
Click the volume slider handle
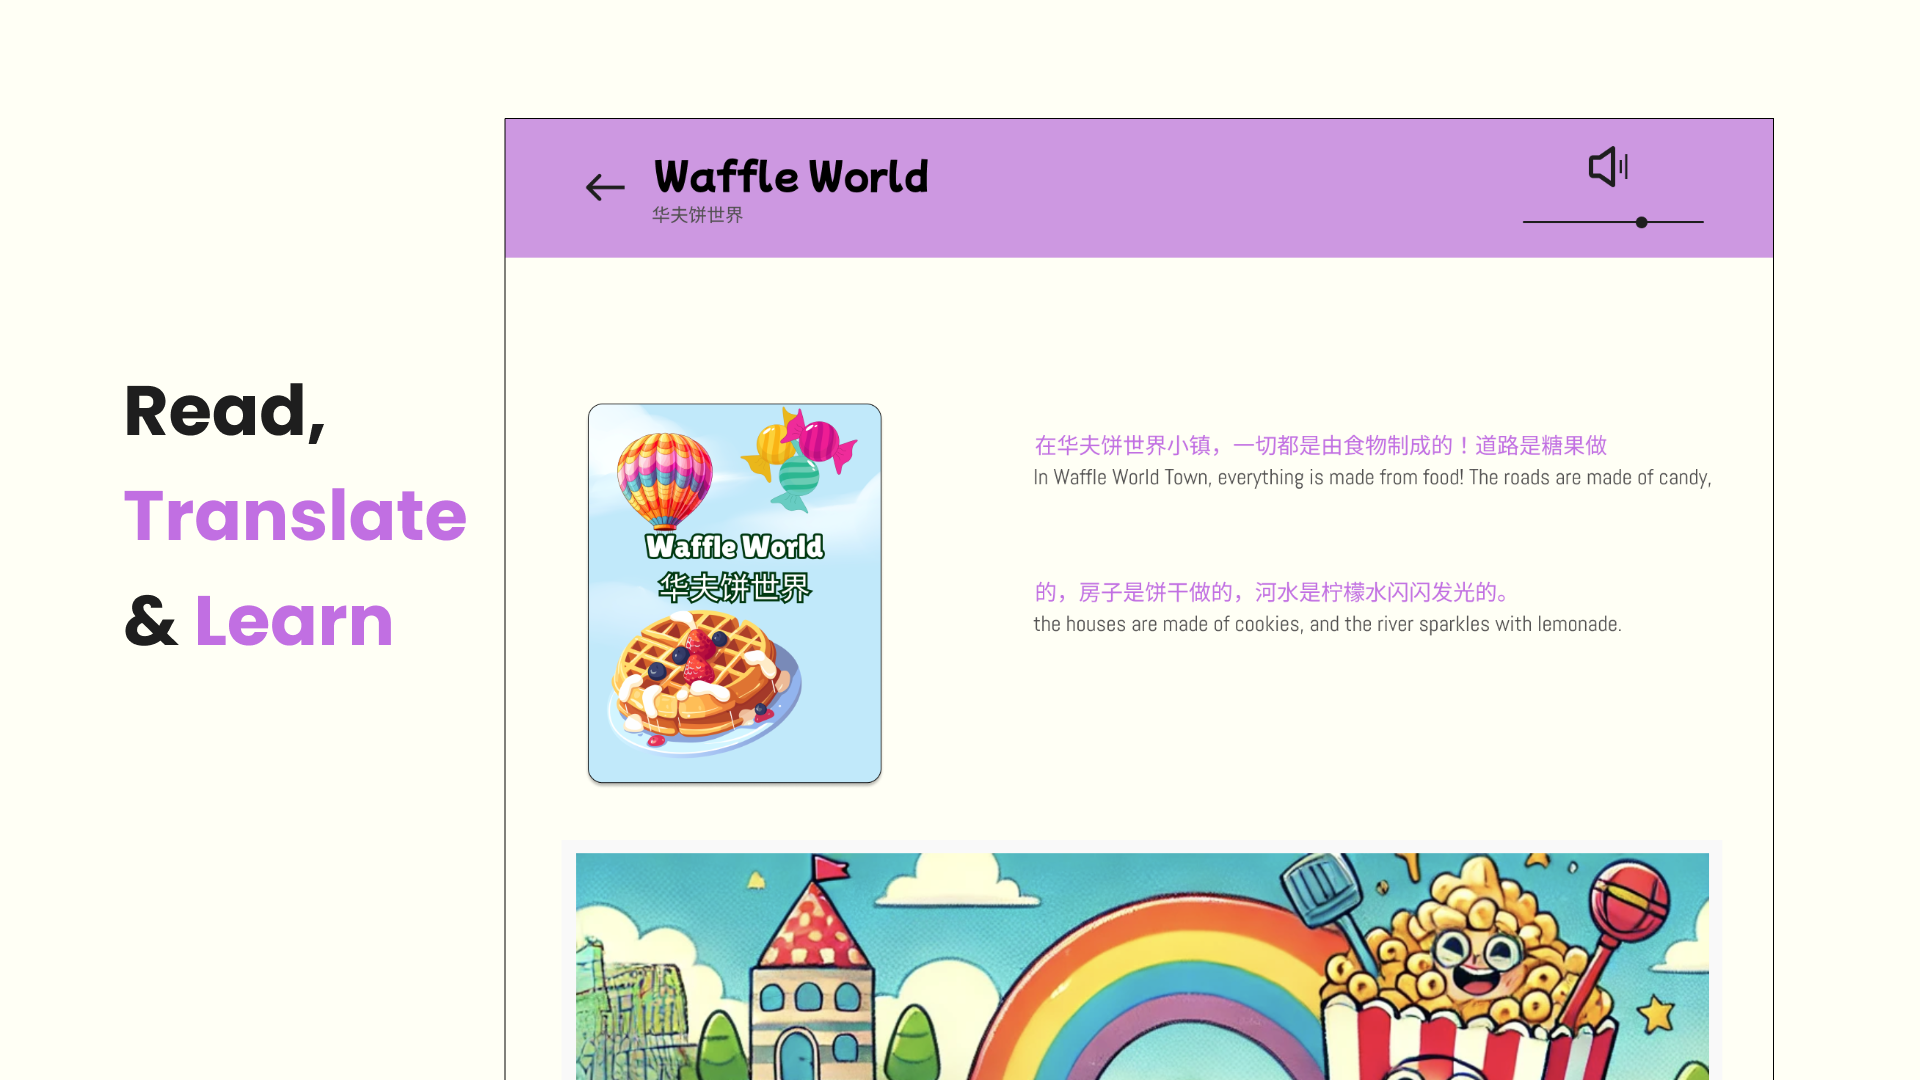click(x=1641, y=222)
